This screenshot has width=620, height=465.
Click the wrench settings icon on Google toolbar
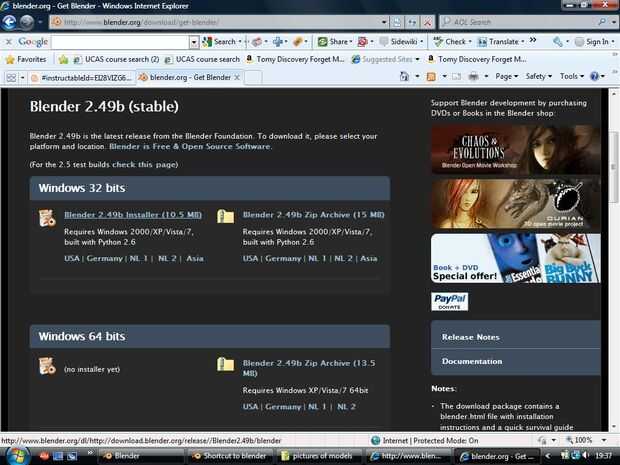pyautogui.click(x=558, y=42)
